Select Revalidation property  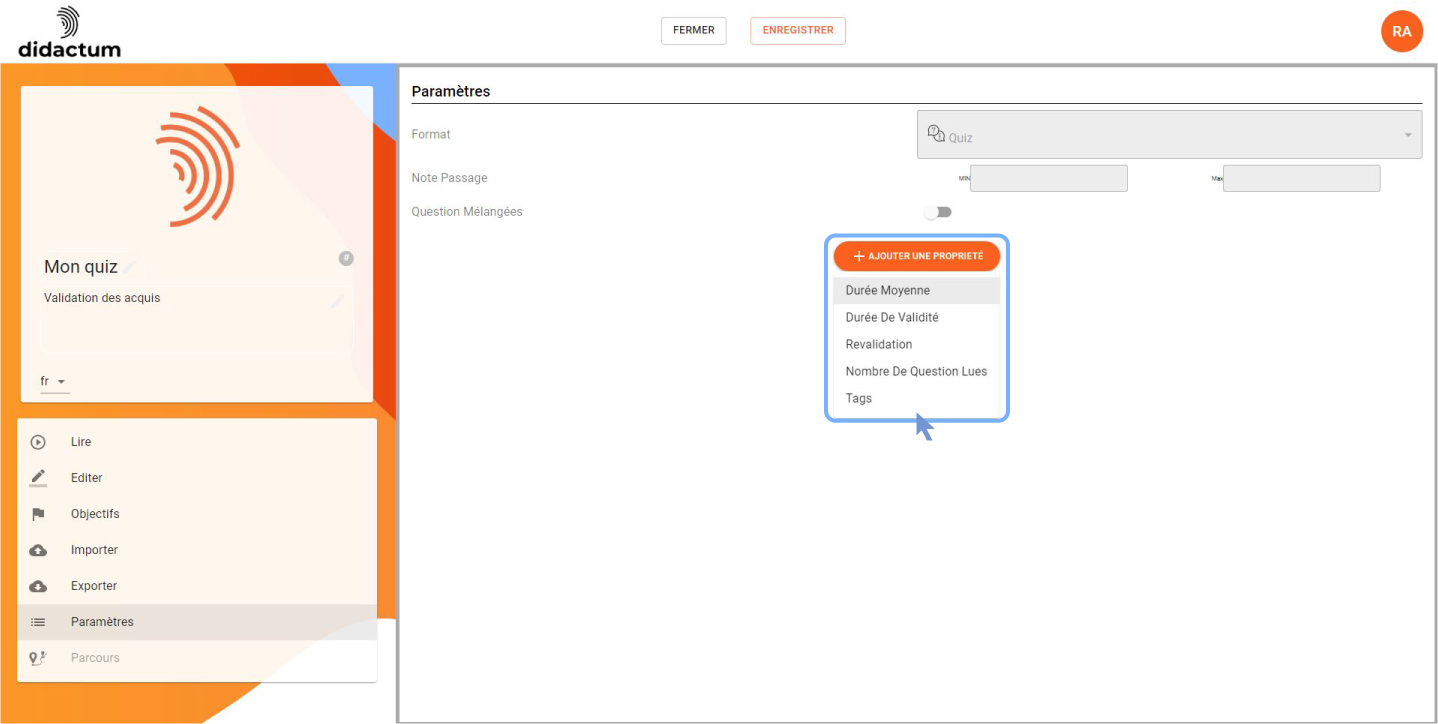pos(916,344)
